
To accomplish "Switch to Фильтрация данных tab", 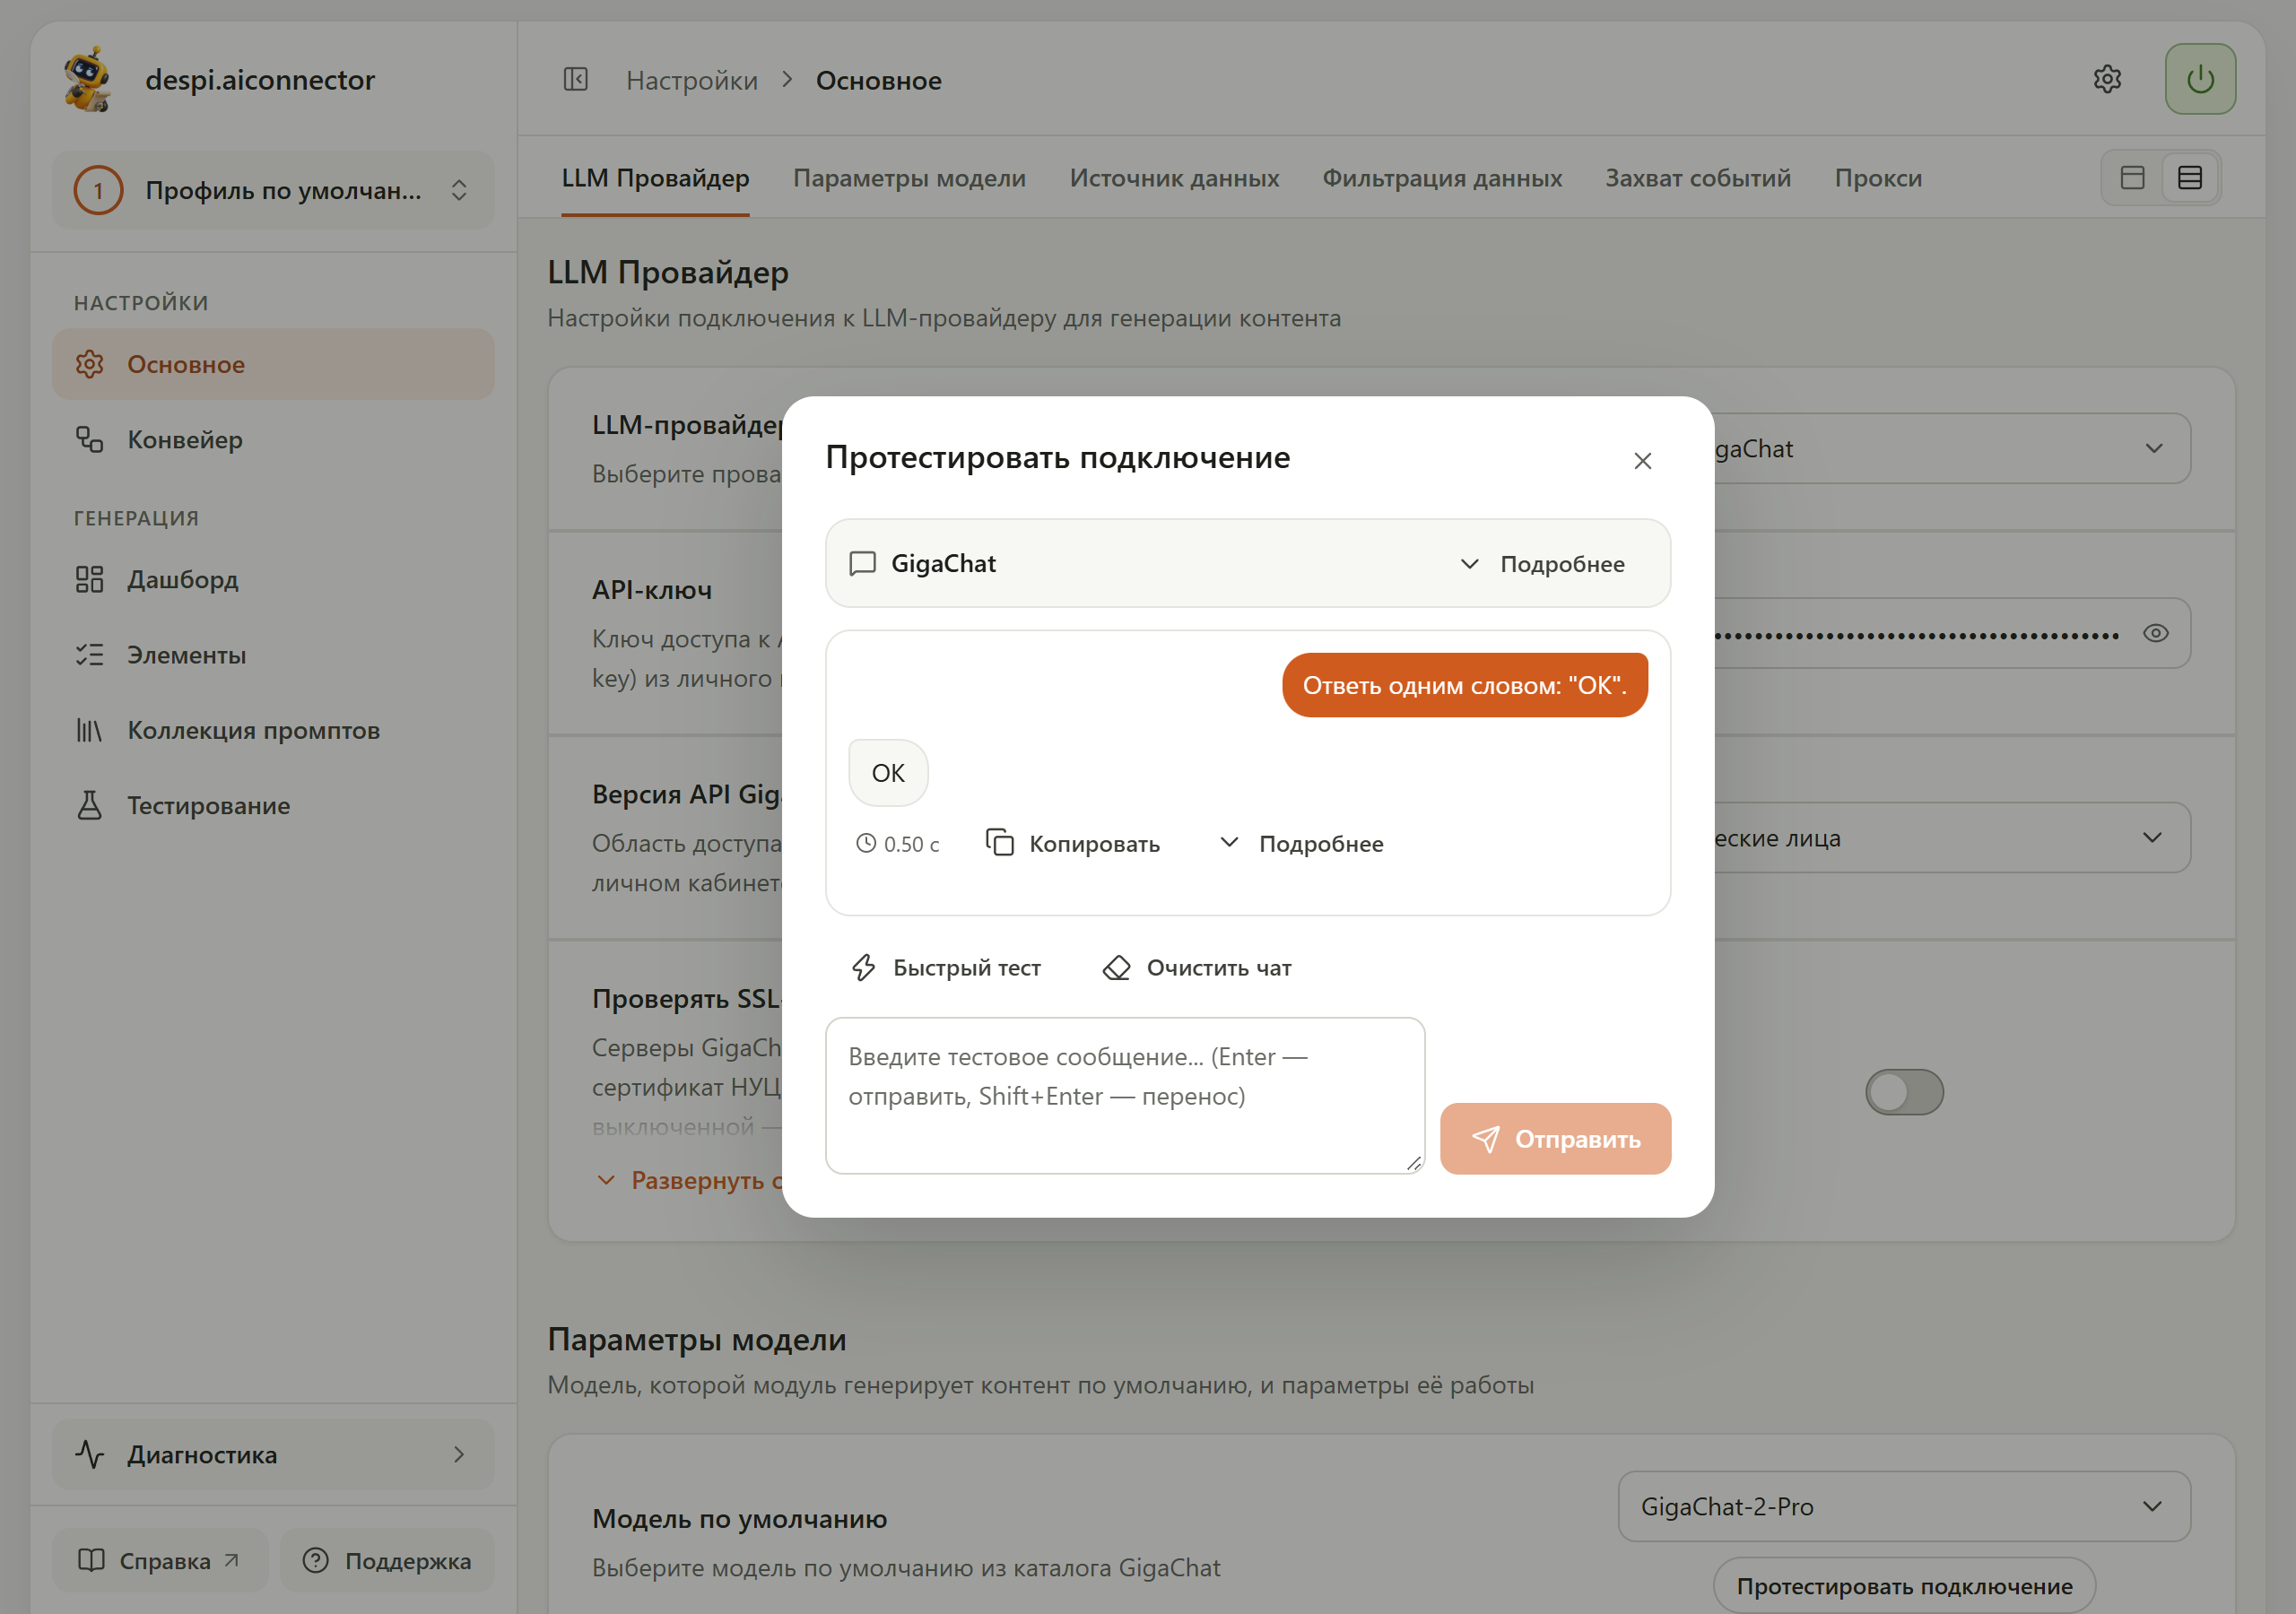I will point(1442,178).
